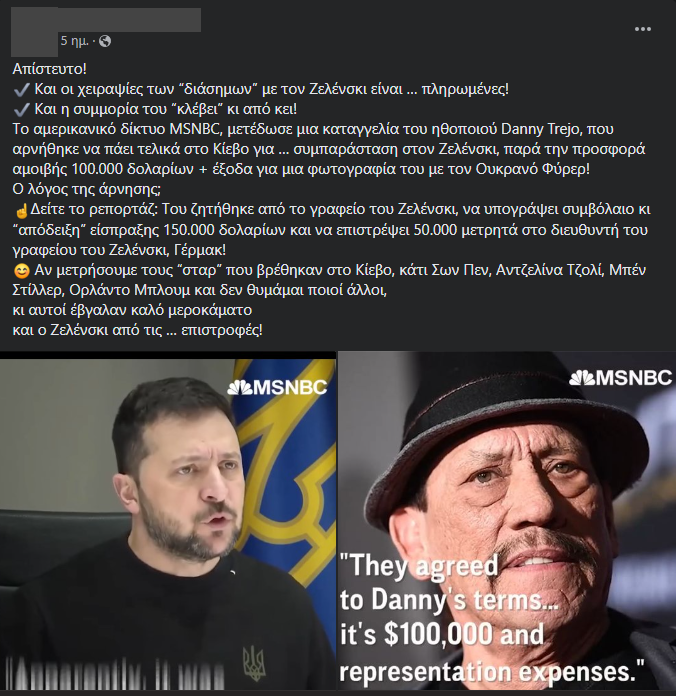Open the right Danny Trejo image
This screenshot has height=696, width=676.
pos(507,521)
